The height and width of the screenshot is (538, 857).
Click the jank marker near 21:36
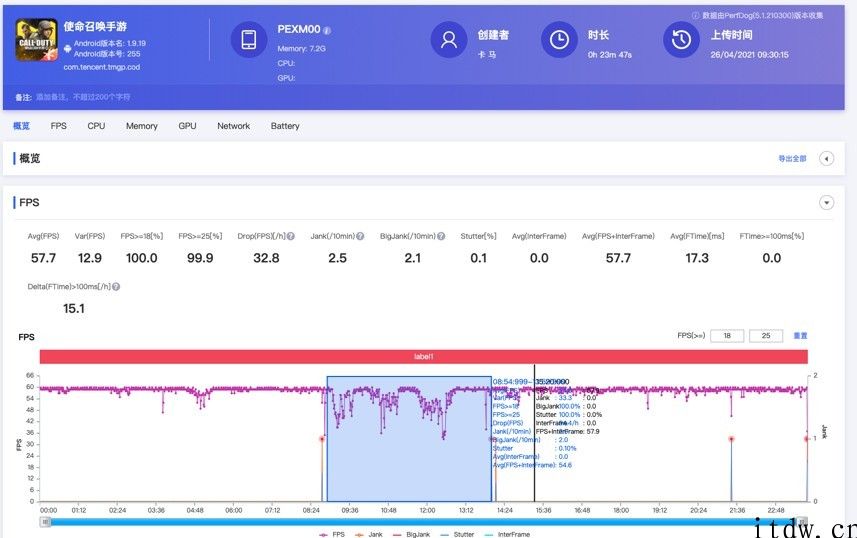pyautogui.click(x=731, y=439)
